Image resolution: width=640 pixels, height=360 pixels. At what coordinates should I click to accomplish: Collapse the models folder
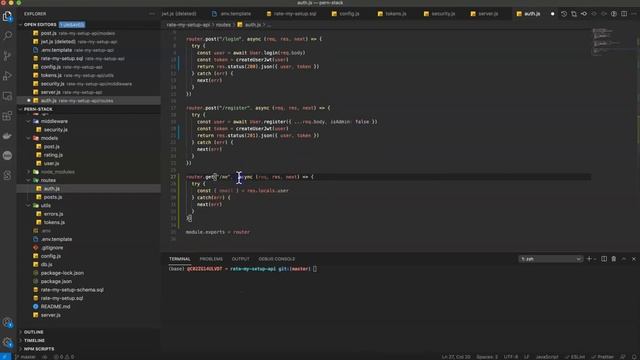(x=28, y=138)
